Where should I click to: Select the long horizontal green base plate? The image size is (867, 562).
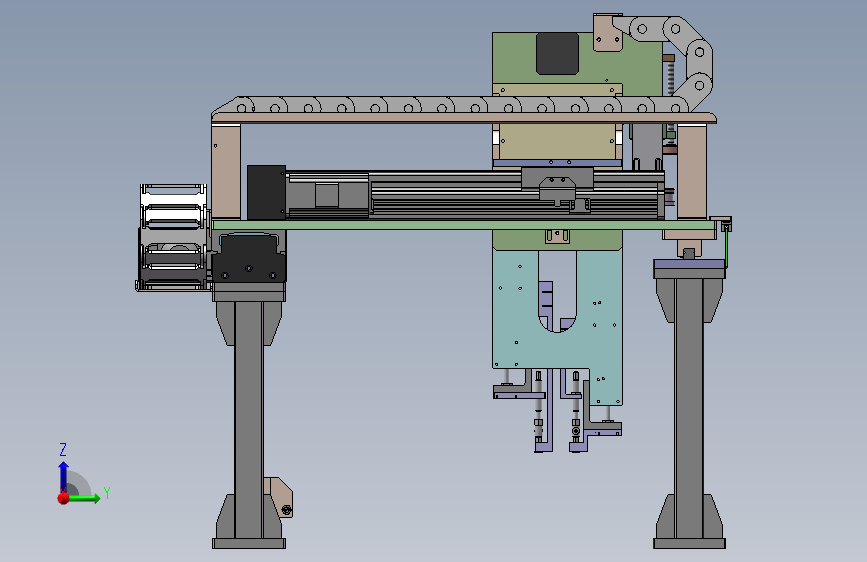464,225
